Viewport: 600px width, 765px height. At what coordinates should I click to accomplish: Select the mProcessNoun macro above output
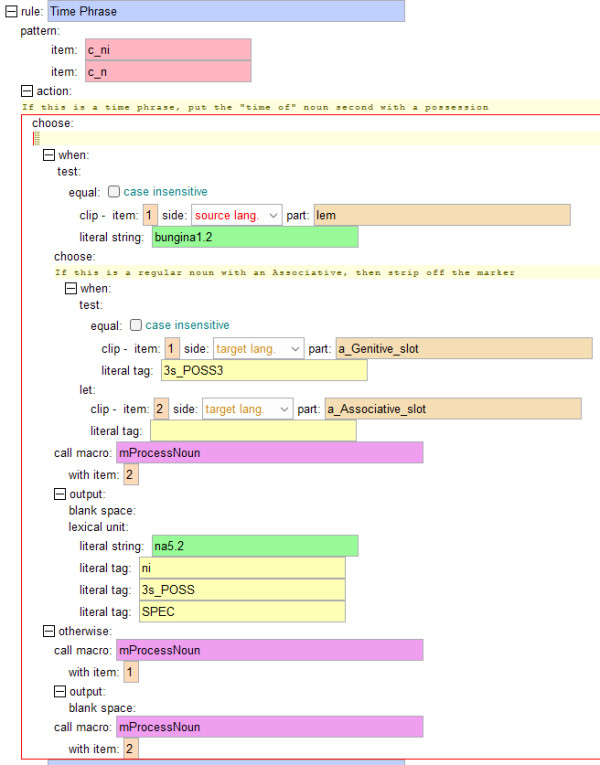[x=270, y=453]
